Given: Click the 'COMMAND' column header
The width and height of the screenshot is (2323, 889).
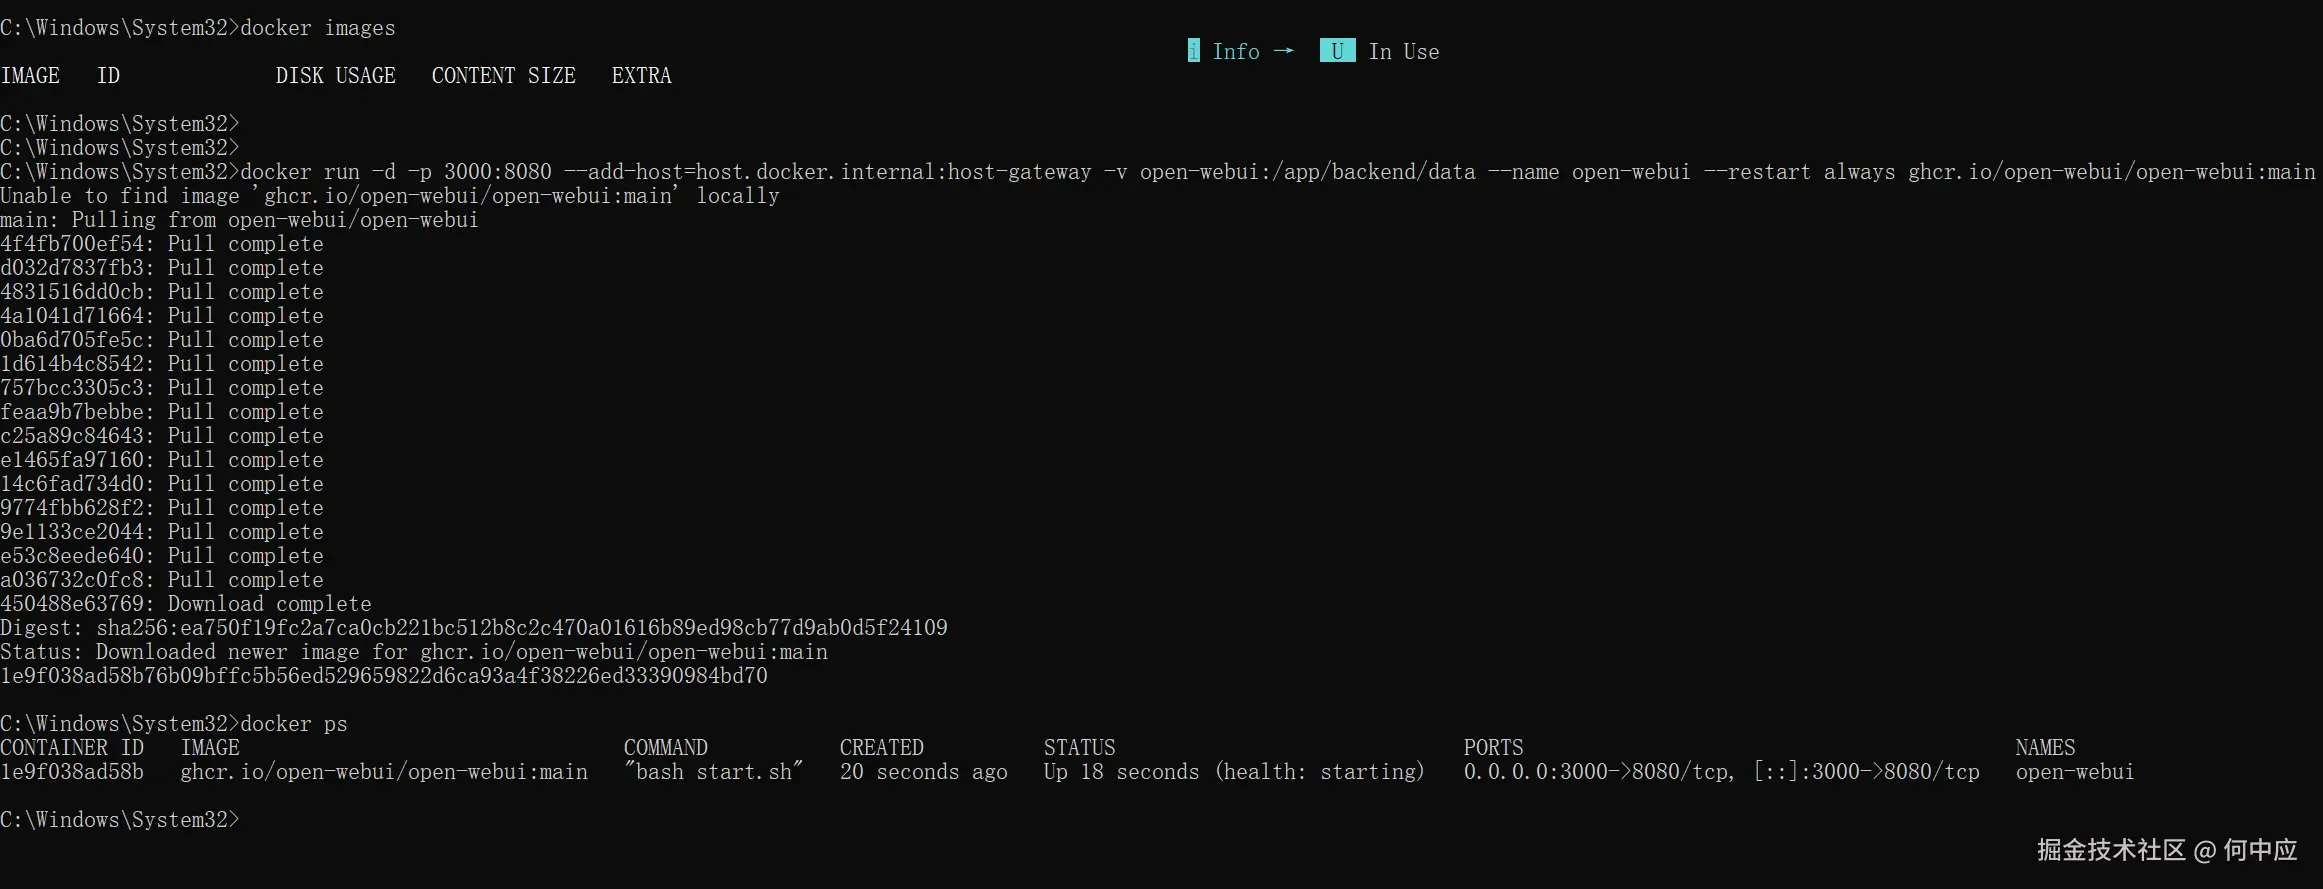Looking at the screenshot, I should 666,748.
